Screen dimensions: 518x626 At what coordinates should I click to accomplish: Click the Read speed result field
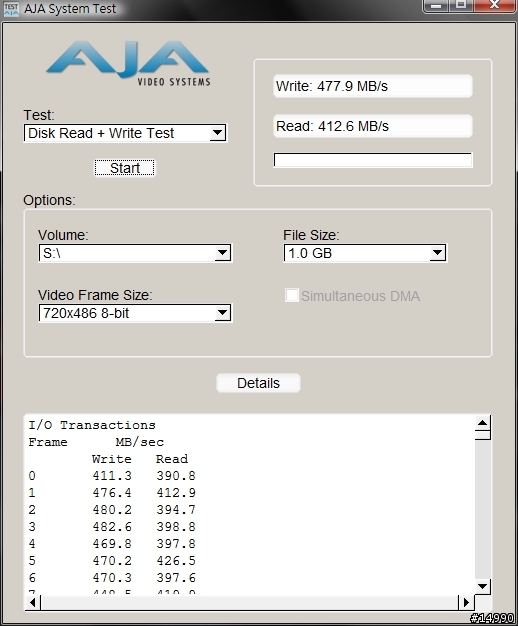pyautogui.click(x=373, y=126)
